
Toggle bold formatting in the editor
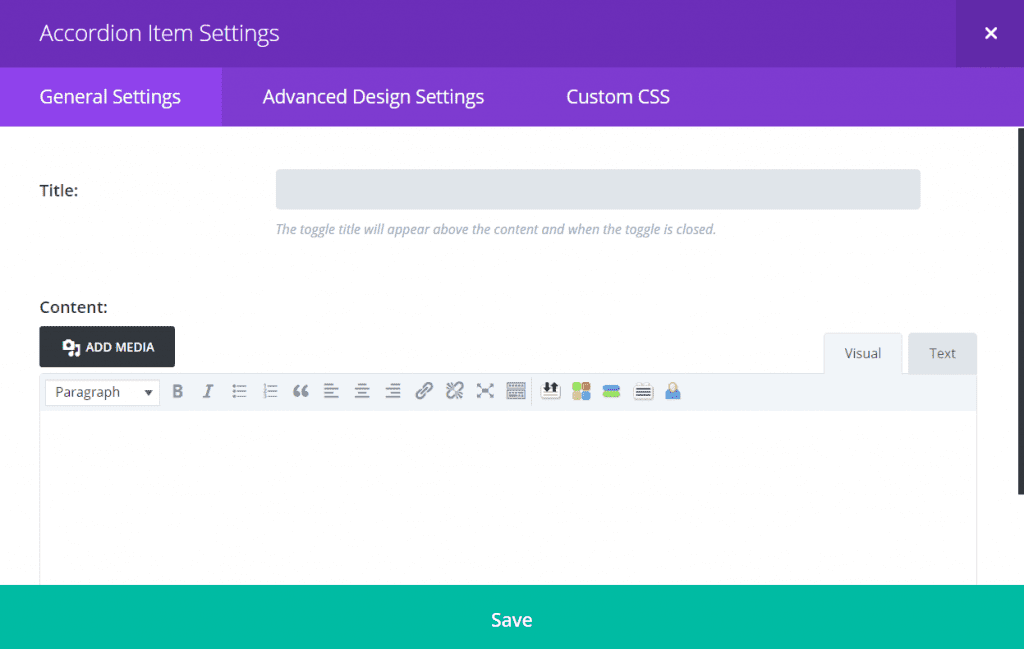click(178, 391)
